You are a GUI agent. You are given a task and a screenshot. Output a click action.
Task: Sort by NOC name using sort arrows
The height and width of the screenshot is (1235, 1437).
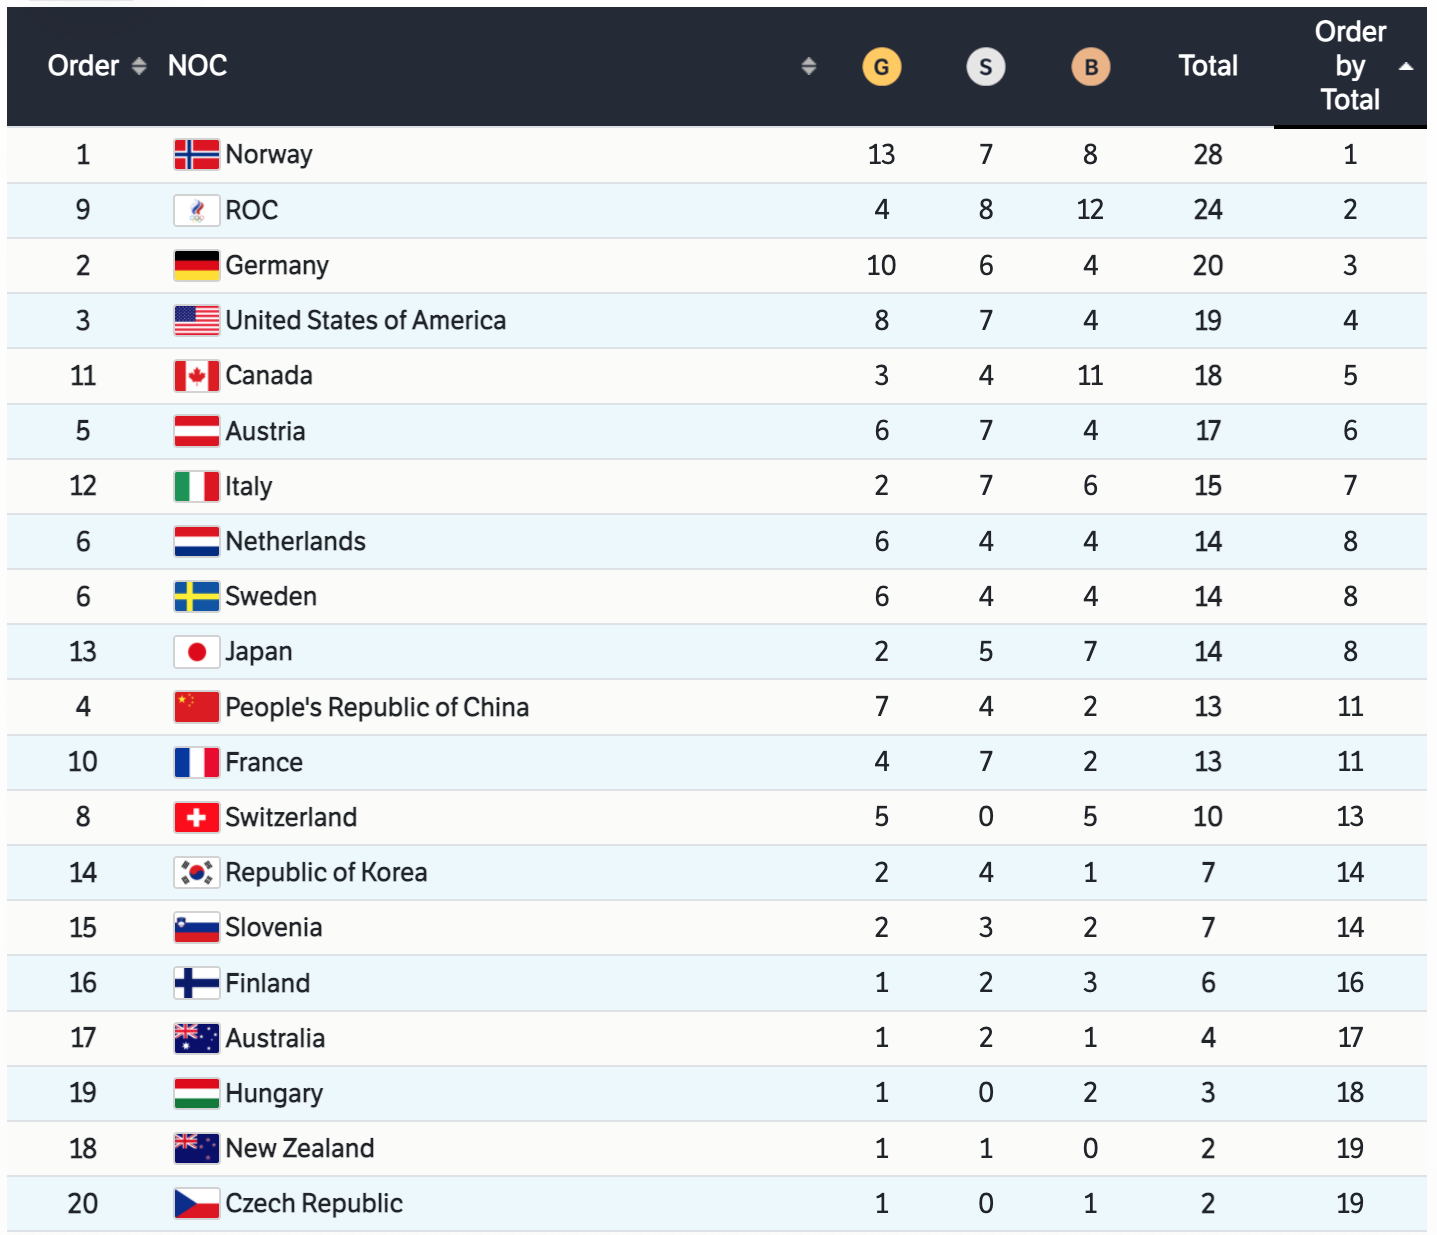(809, 66)
